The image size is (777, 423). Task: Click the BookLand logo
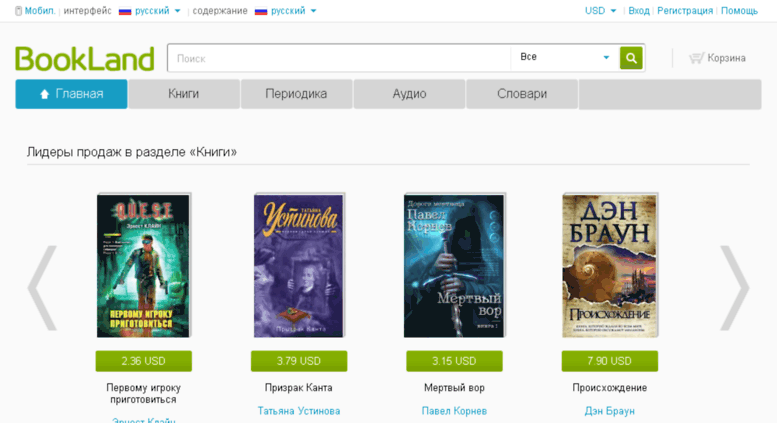[x=85, y=59]
